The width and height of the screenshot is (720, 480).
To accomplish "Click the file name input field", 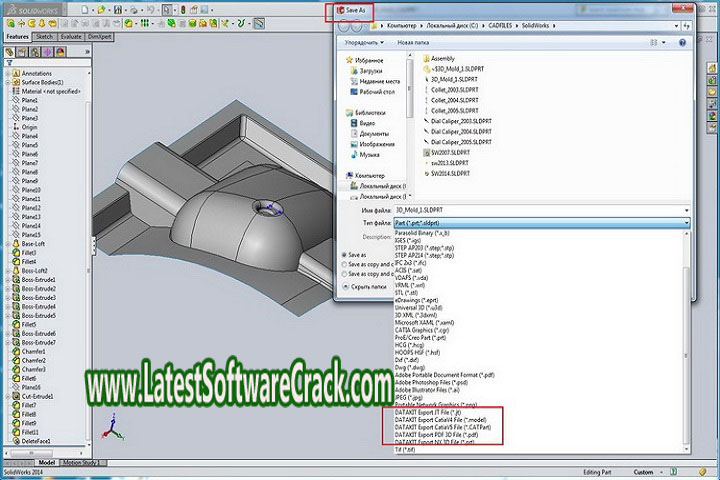I will 541,209.
